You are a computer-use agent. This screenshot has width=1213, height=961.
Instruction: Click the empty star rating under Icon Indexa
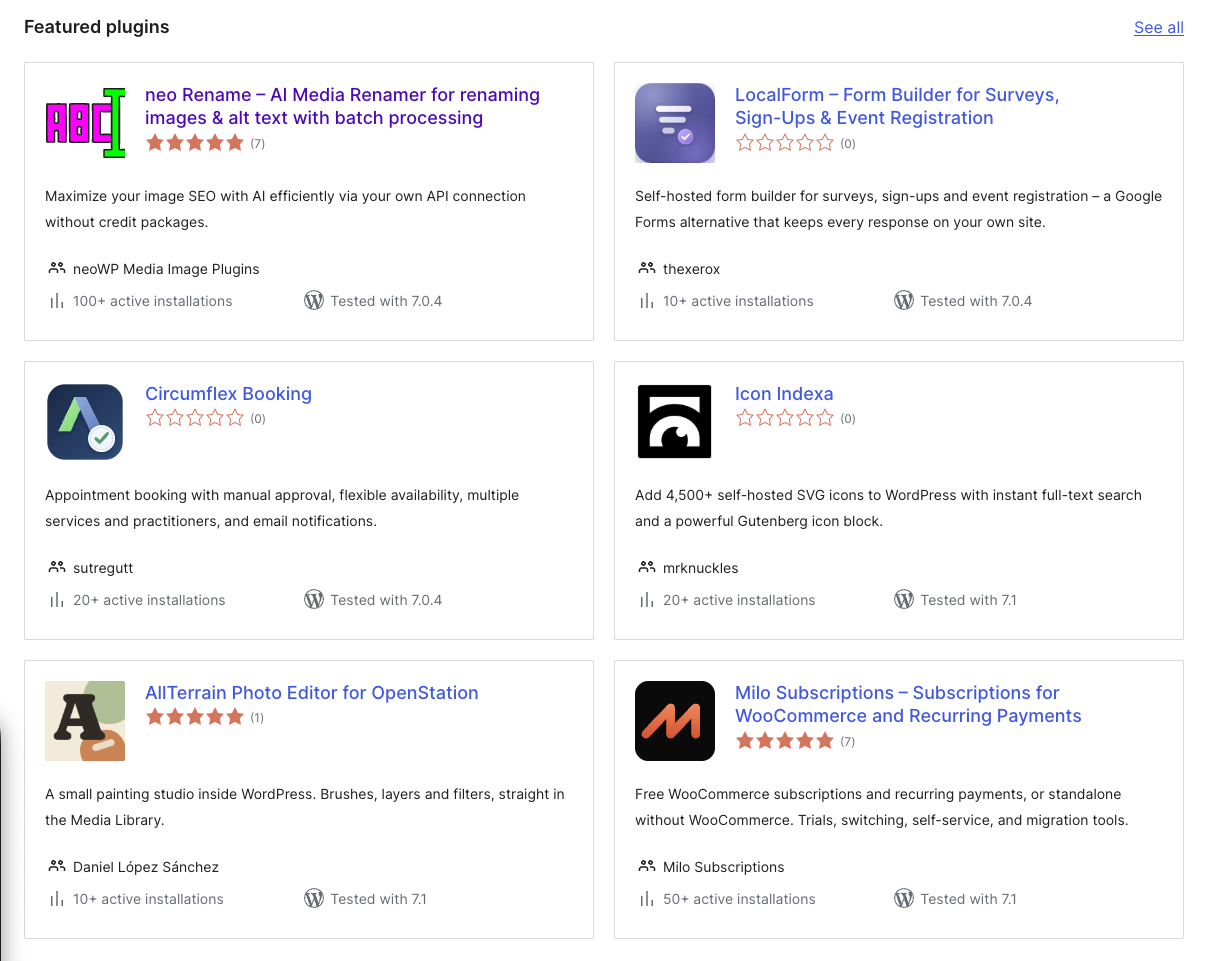(x=785, y=419)
